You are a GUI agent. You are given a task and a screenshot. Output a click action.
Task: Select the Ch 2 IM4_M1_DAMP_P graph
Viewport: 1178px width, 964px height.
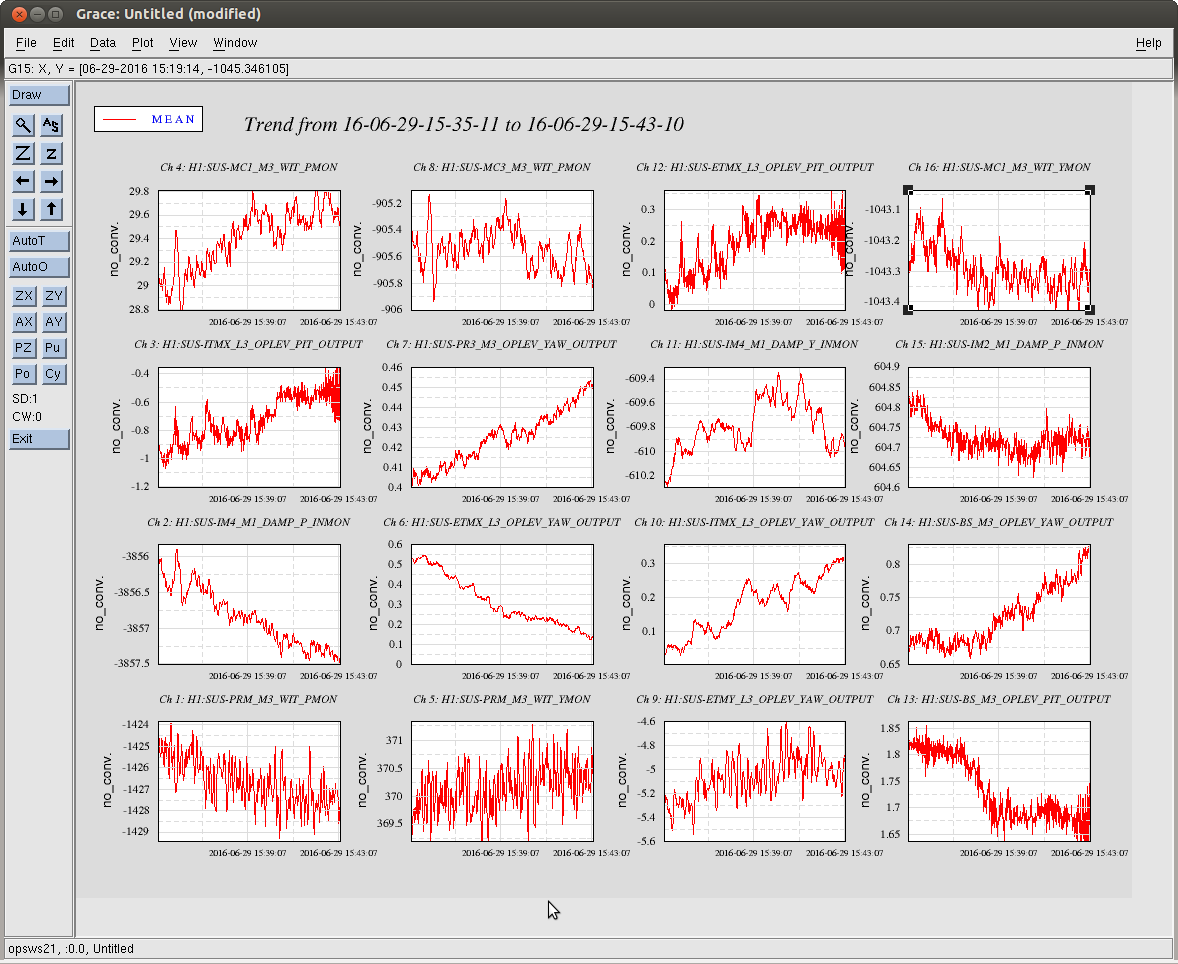249,604
